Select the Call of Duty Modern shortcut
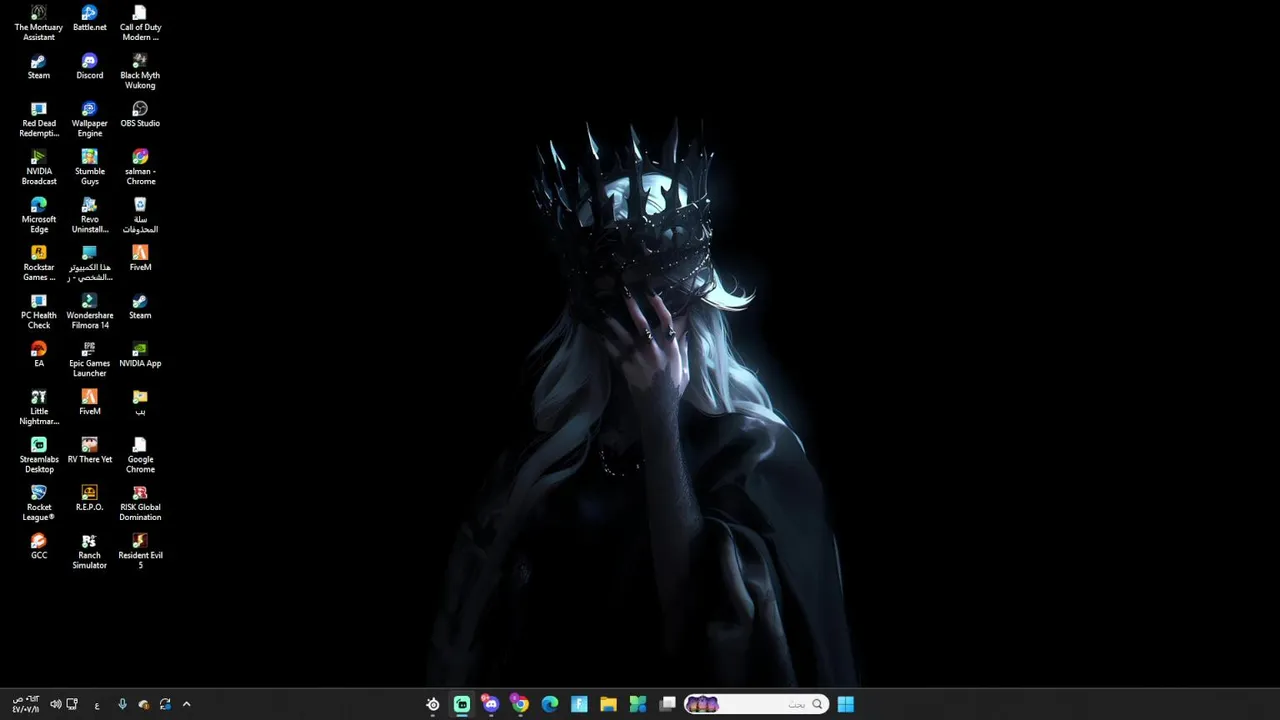The image size is (1280, 720). tap(140, 23)
